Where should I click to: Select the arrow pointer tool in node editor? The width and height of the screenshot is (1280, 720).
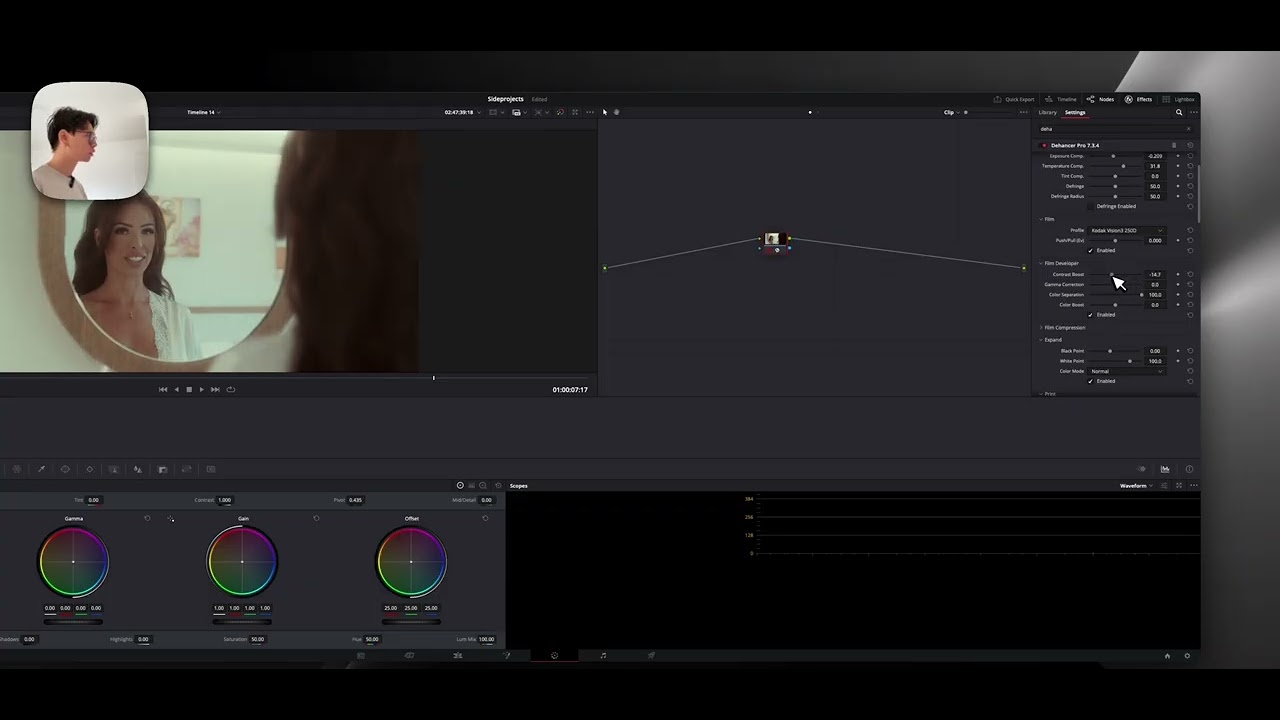click(605, 112)
